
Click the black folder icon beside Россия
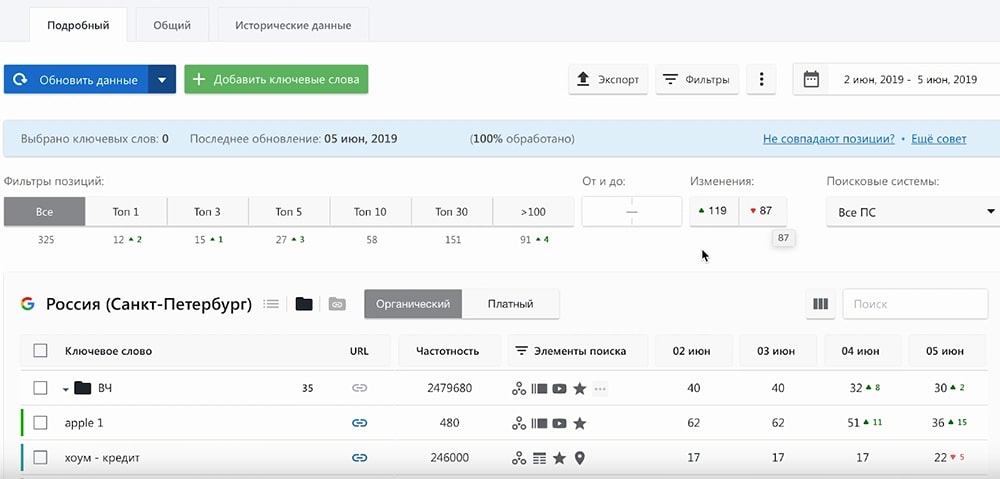coord(304,304)
